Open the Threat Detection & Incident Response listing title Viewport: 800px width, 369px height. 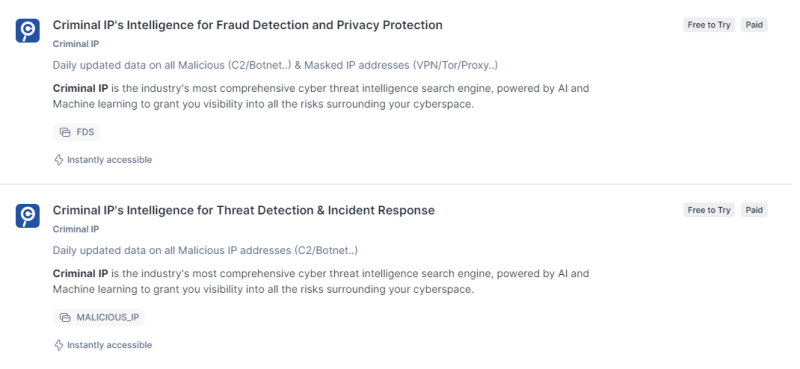click(x=244, y=210)
